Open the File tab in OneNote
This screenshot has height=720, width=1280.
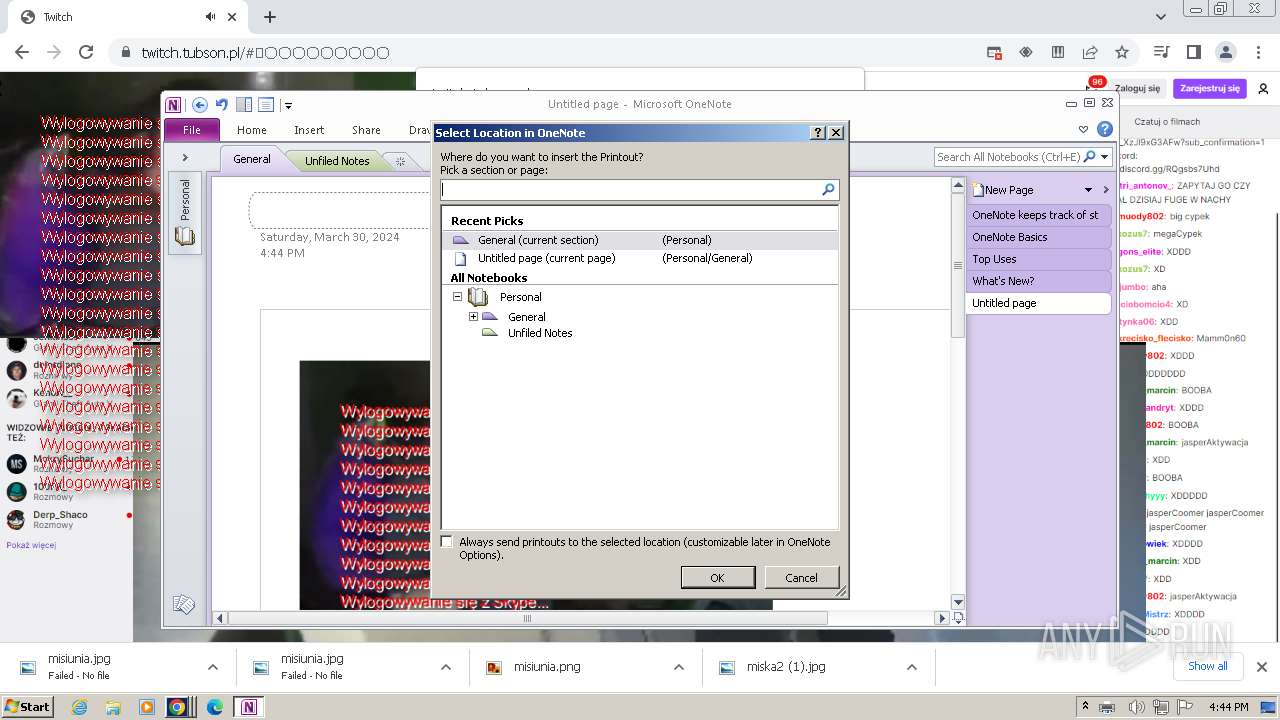click(192, 130)
